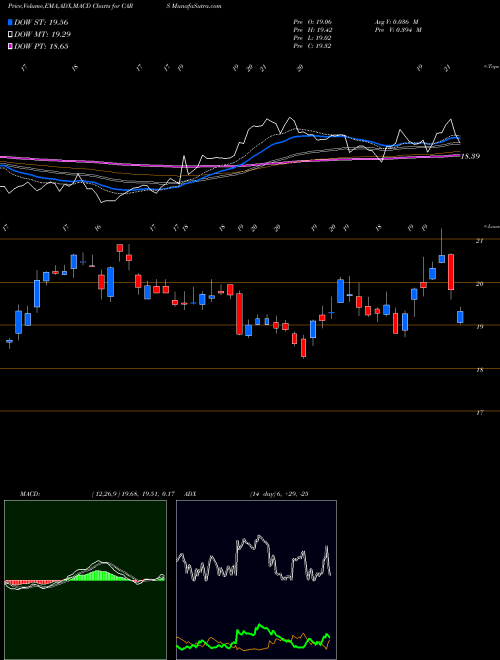Click the 20 price axis label
The width and height of the screenshot is (500, 660).
click(x=479, y=284)
